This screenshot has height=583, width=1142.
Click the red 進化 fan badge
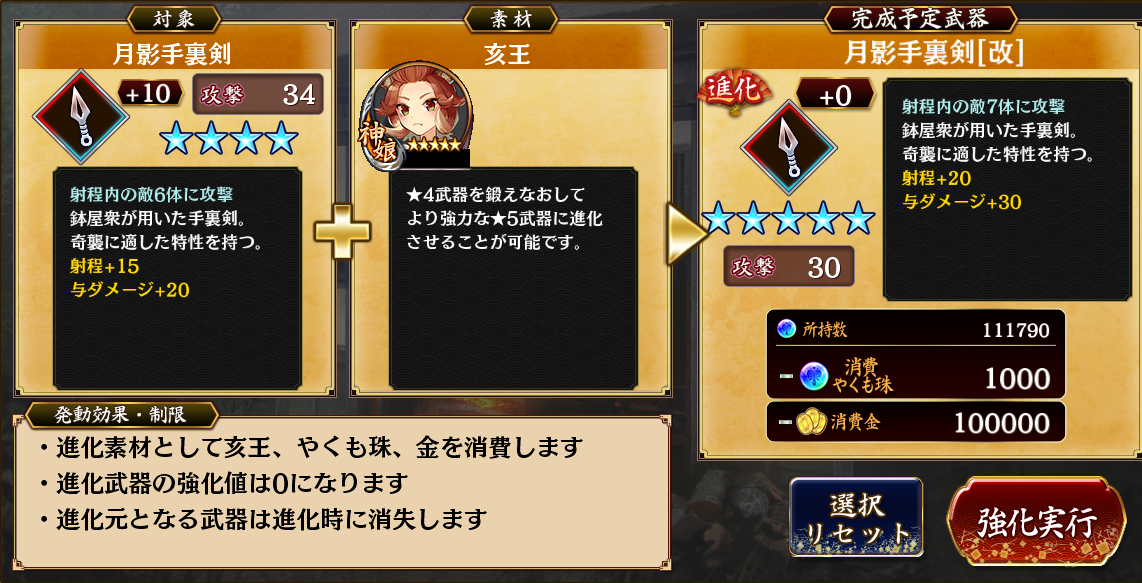point(726,92)
